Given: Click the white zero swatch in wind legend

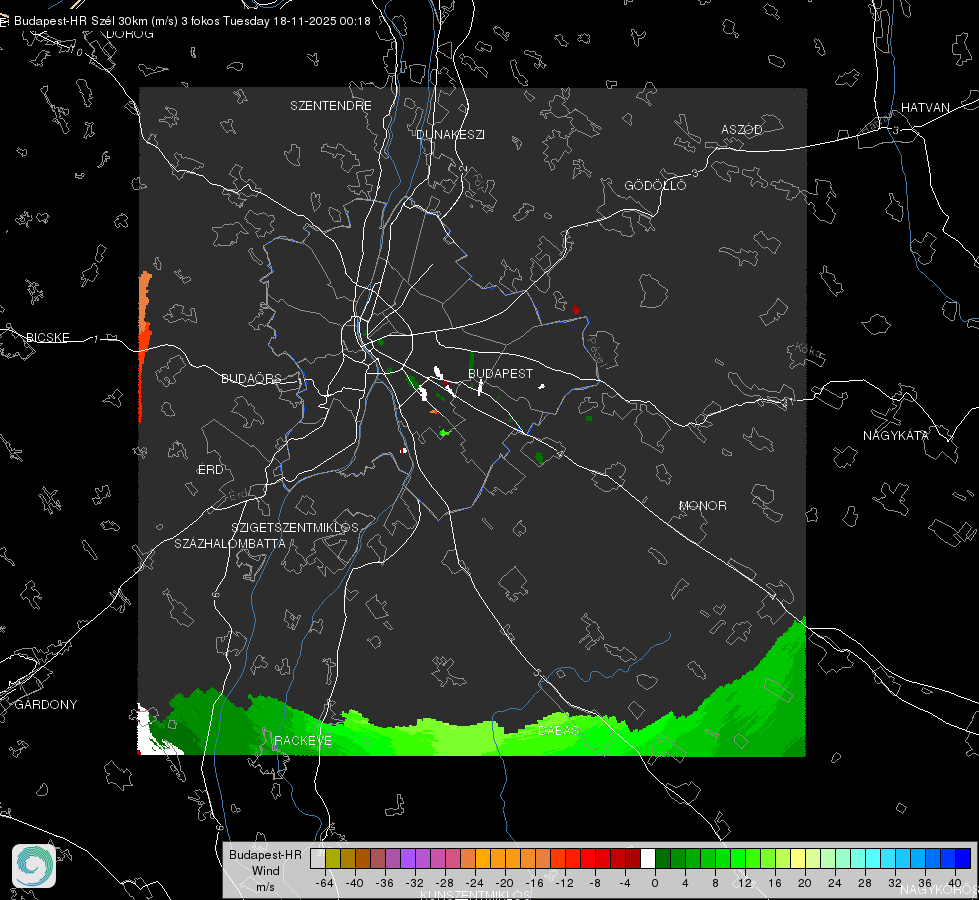Looking at the screenshot, I should click(647, 859).
